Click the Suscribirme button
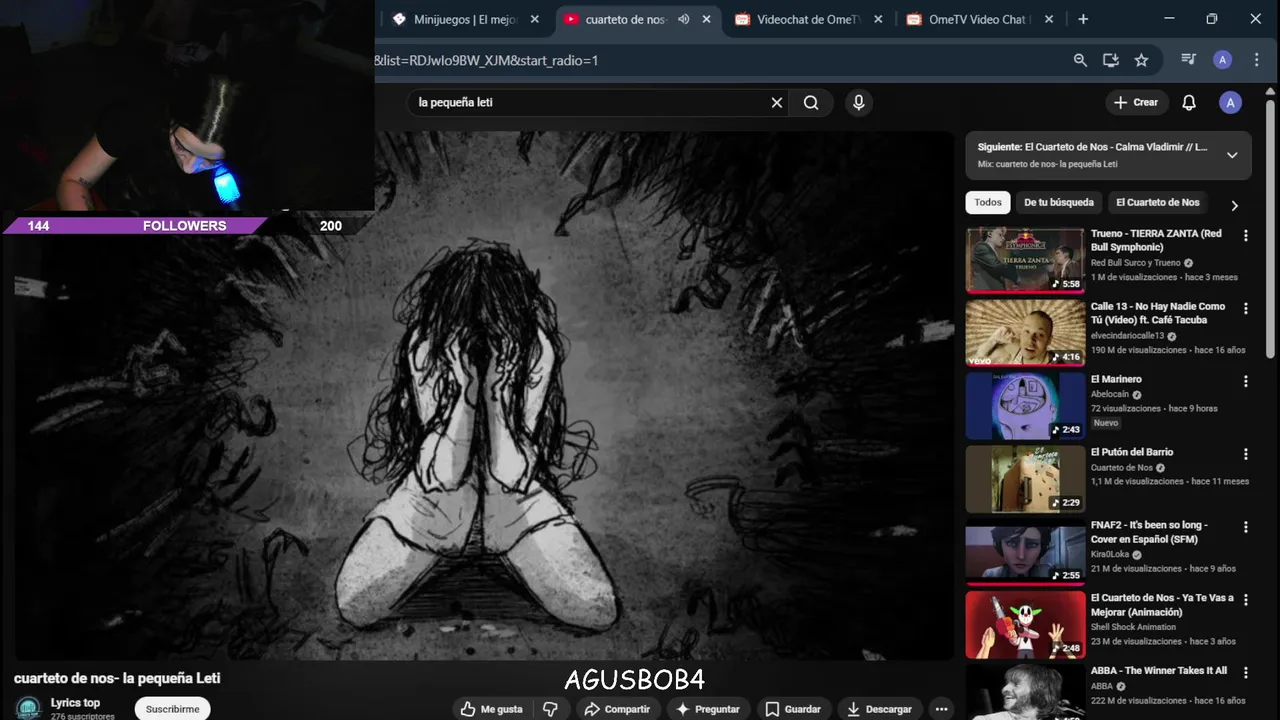Image resolution: width=1280 pixels, height=720 pixels. [173, 709]
